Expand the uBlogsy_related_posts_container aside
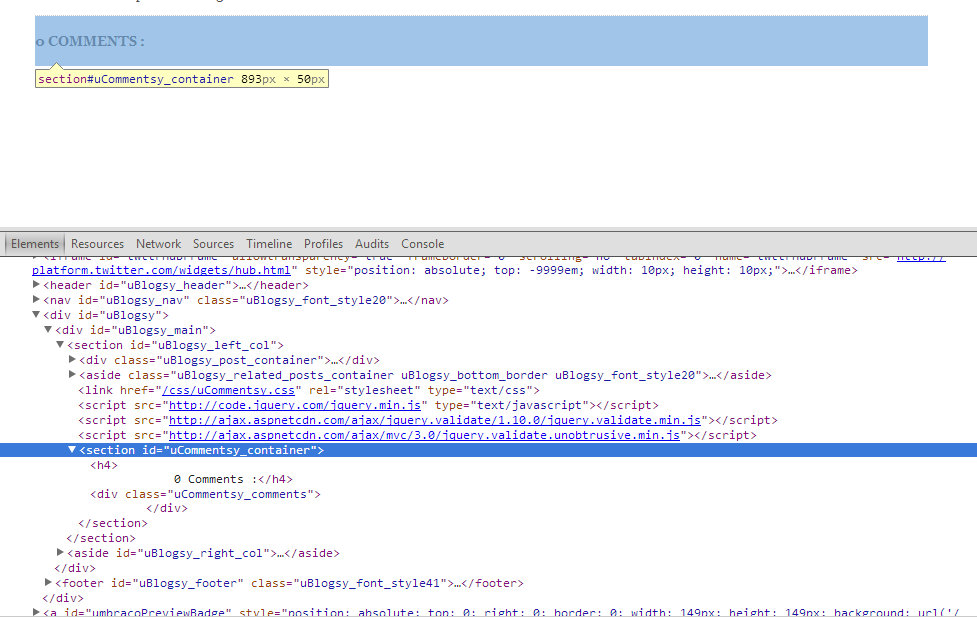 pos(72,375)
